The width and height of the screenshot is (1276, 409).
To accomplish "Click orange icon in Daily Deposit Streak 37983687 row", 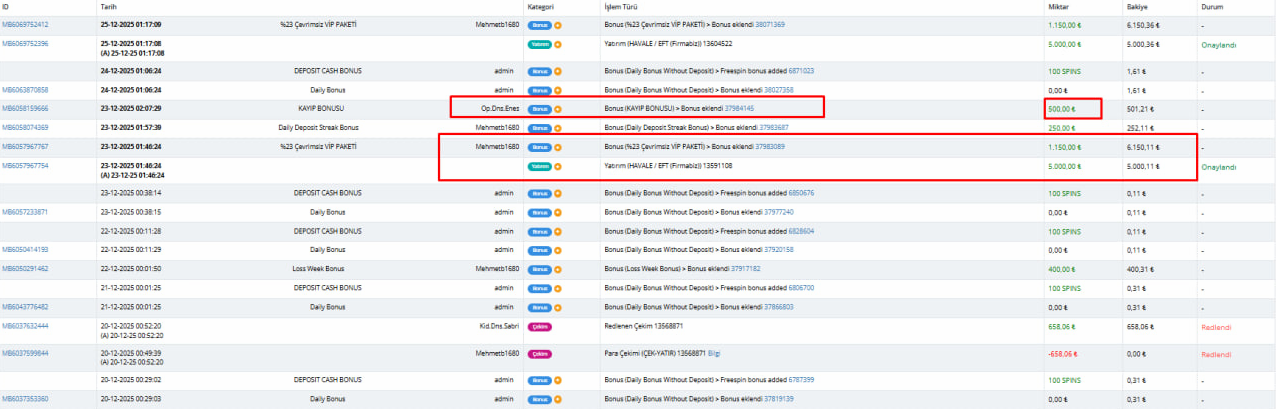I will coord(558,128).
